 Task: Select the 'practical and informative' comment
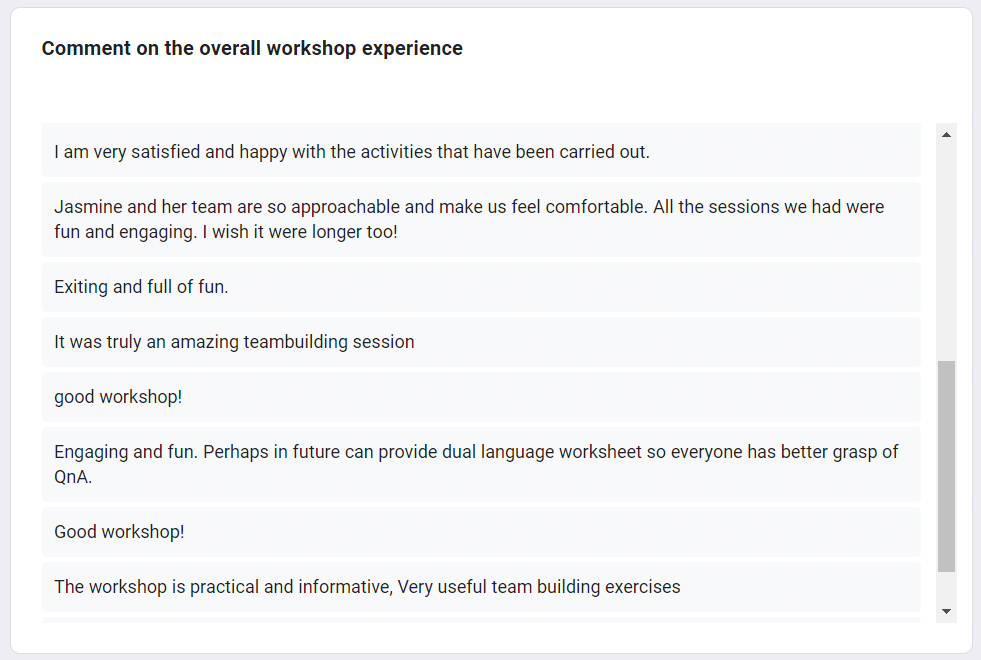(x=481, y=587)
